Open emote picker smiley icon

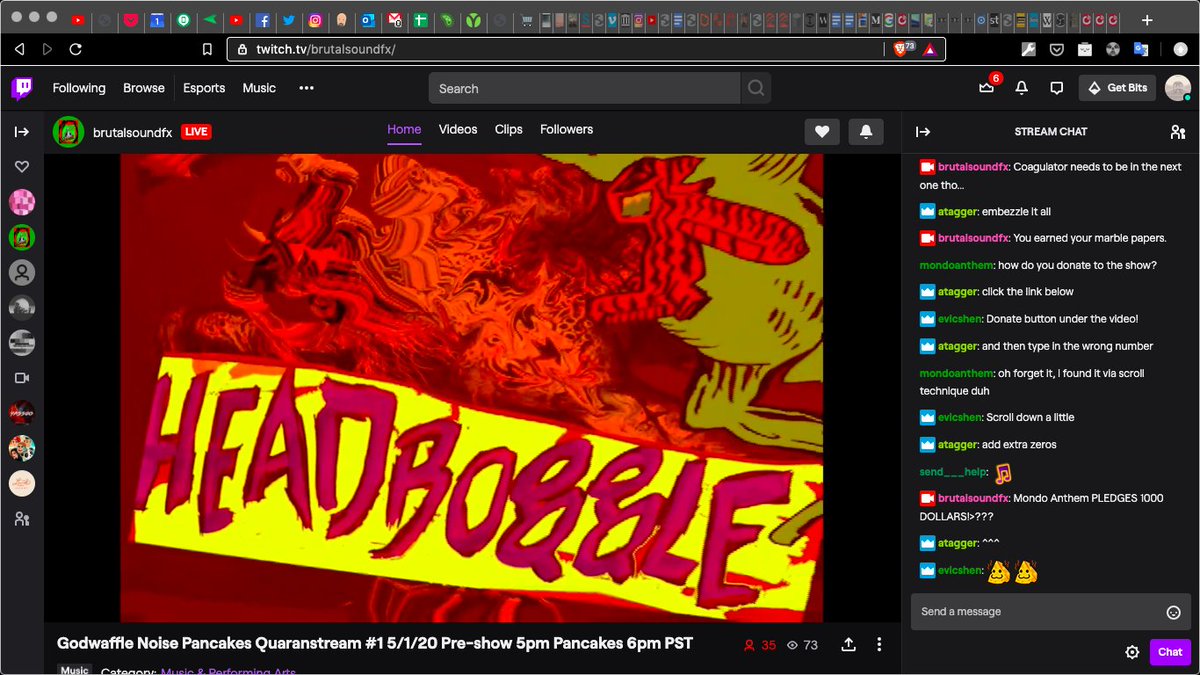coord(1173,612)
